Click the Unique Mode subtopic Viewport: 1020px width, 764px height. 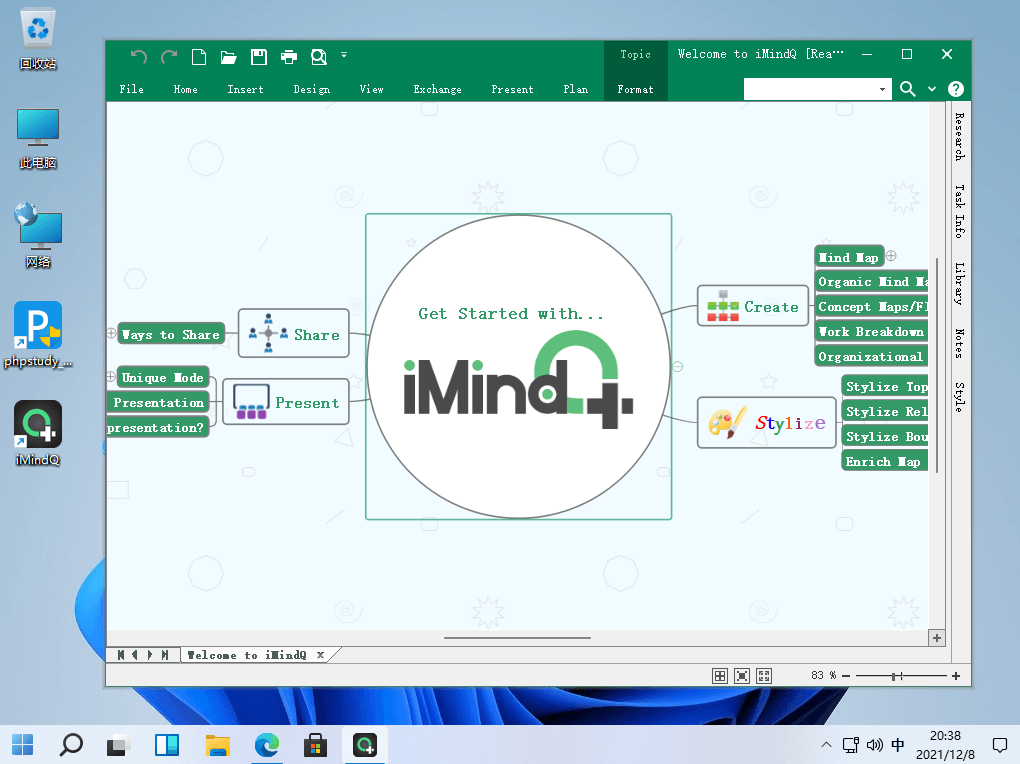163,377
